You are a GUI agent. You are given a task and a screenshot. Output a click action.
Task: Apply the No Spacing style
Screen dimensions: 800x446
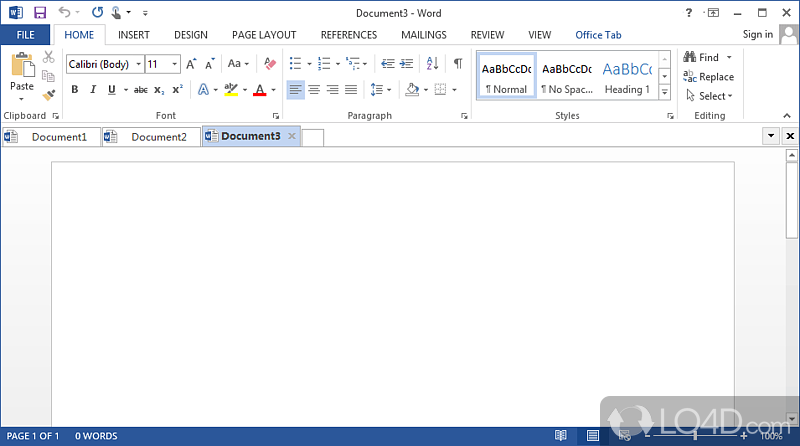(x=567, y=77)
